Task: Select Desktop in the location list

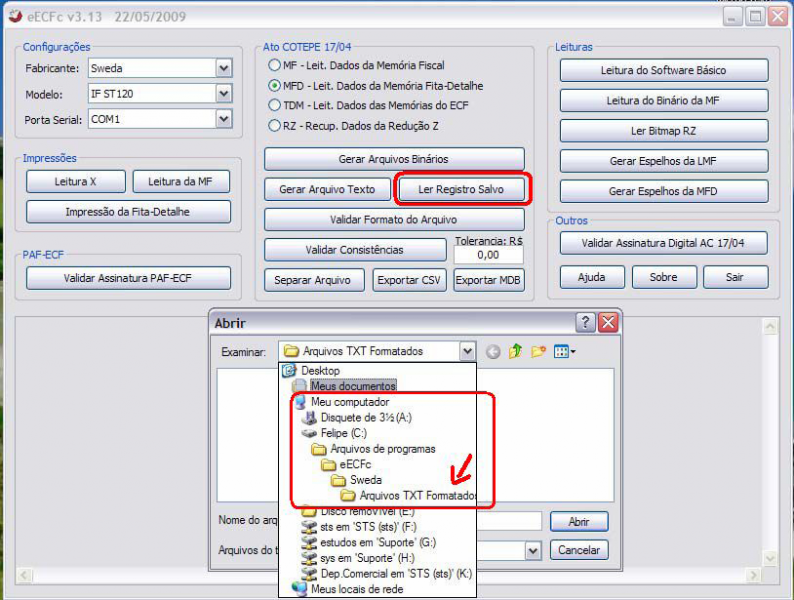Action: click(x=319, y=371)
